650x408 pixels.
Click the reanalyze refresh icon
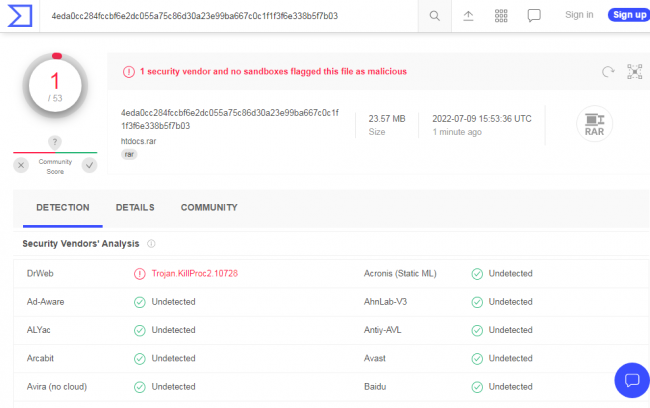(608, 72)
